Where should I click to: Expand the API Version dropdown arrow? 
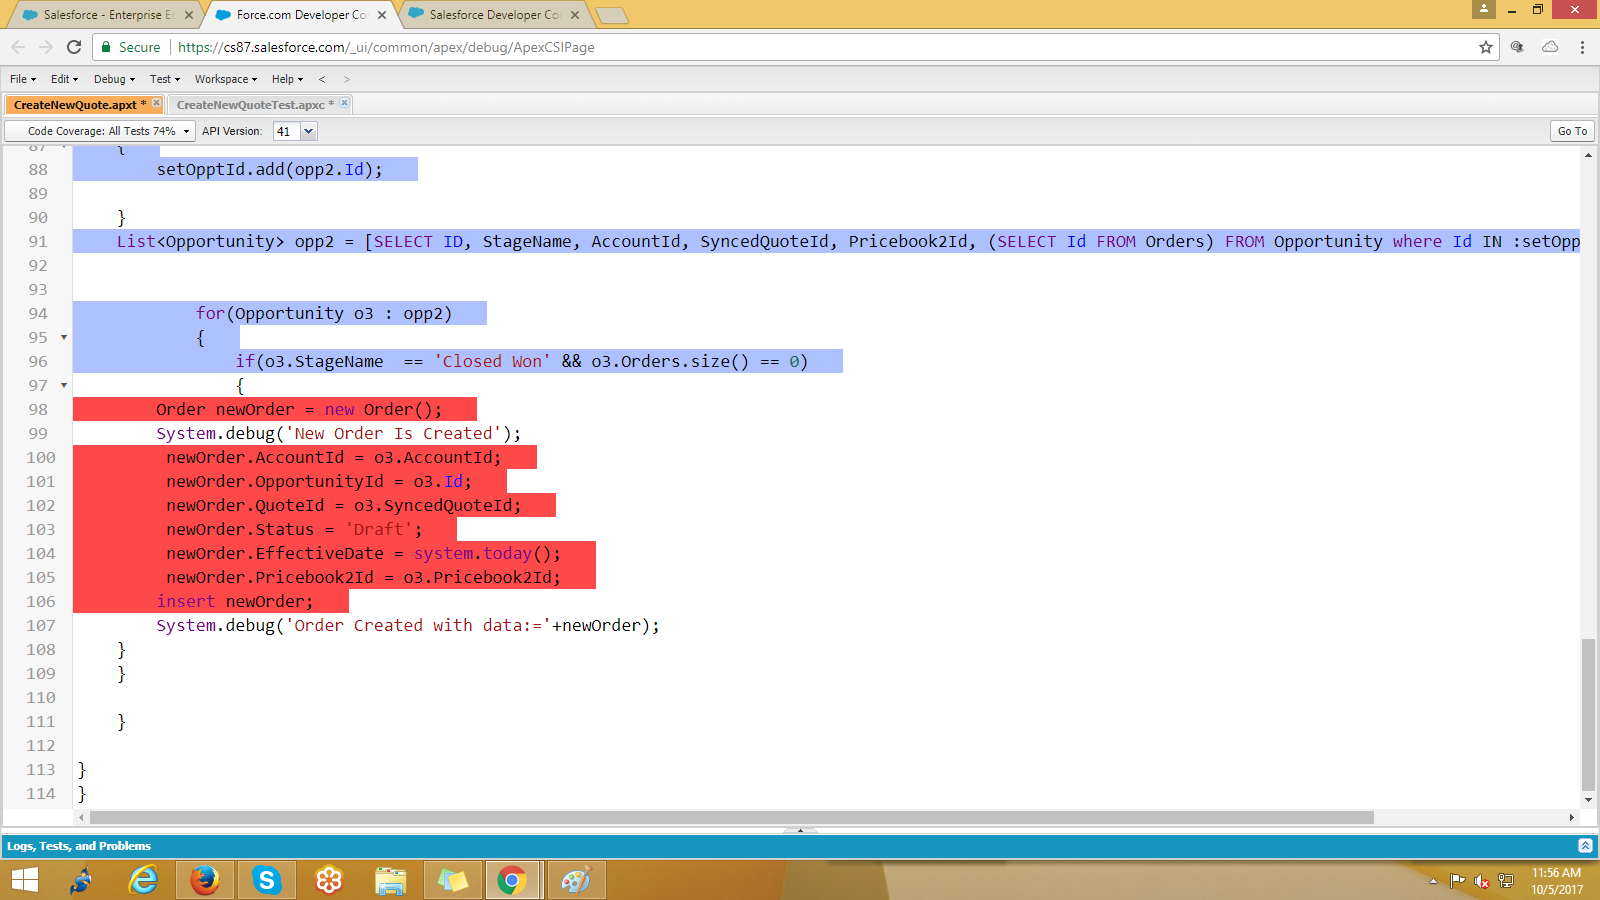(309, 131)
